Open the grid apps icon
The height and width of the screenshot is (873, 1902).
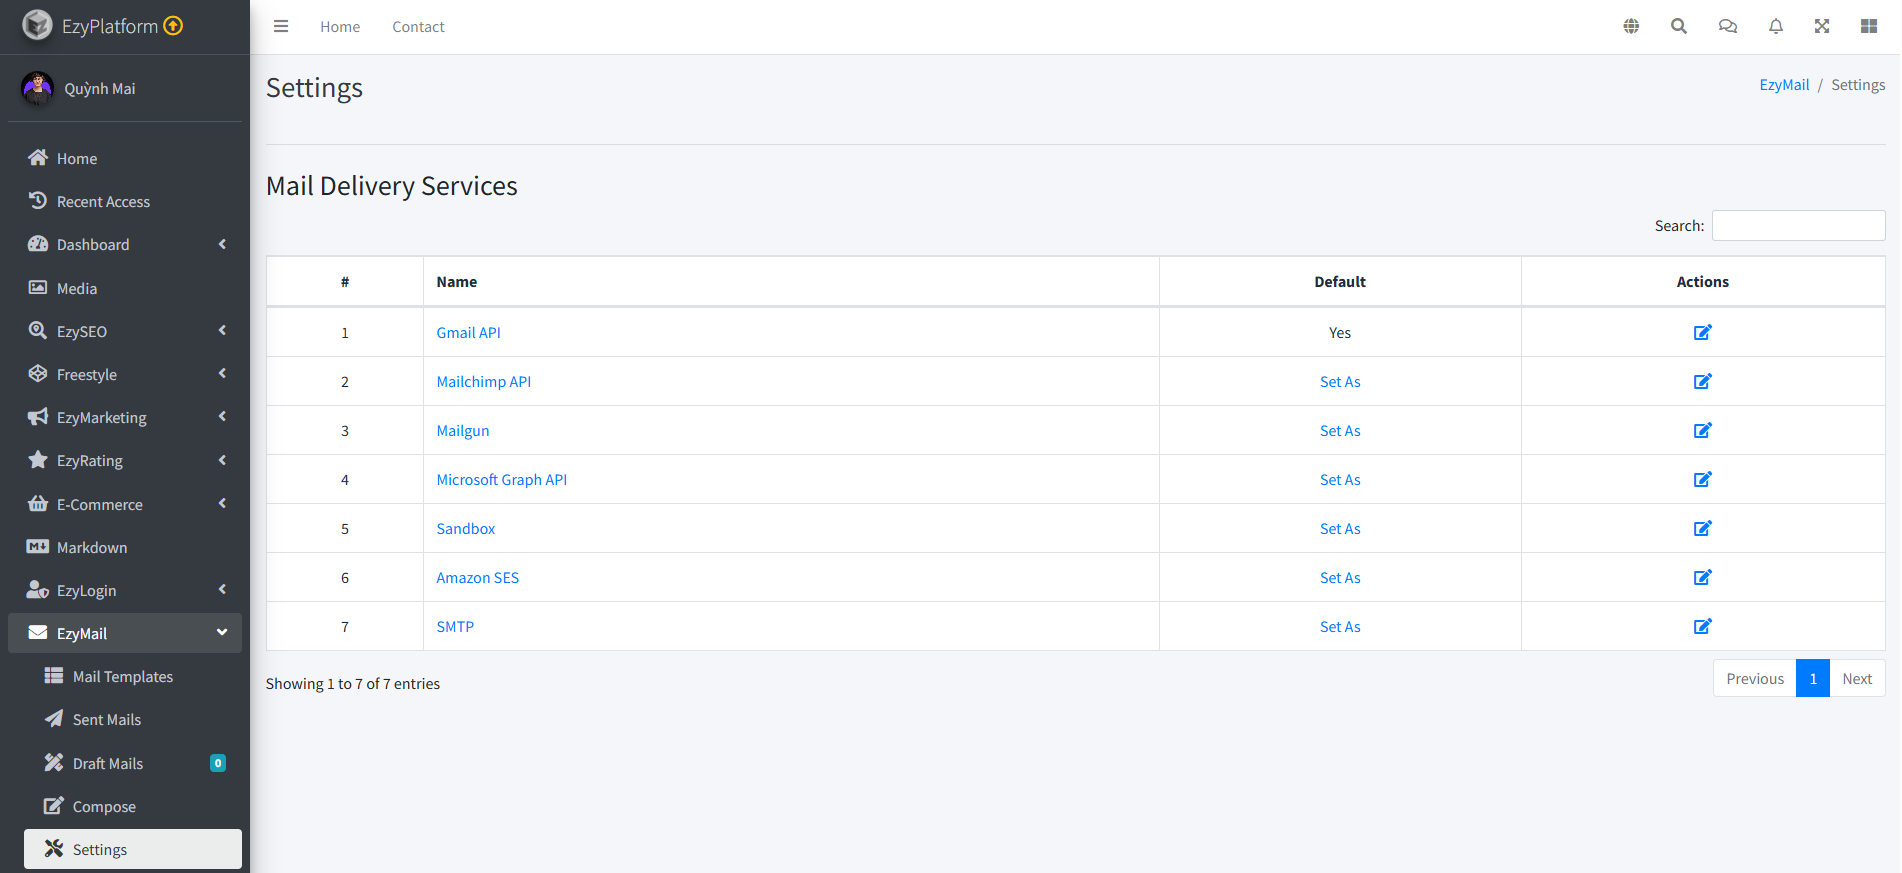tap(1869, 26)
